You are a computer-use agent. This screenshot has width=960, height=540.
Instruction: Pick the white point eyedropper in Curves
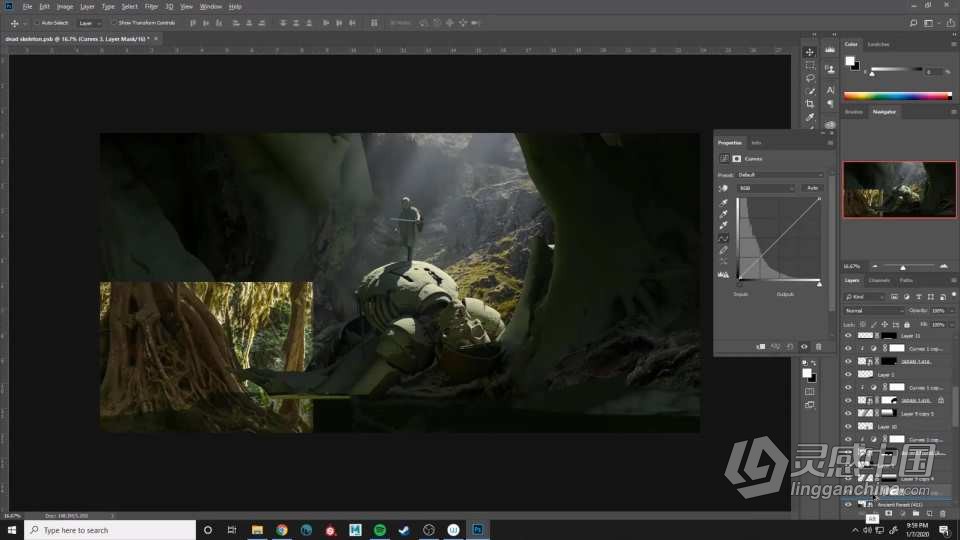coord(723,226)
